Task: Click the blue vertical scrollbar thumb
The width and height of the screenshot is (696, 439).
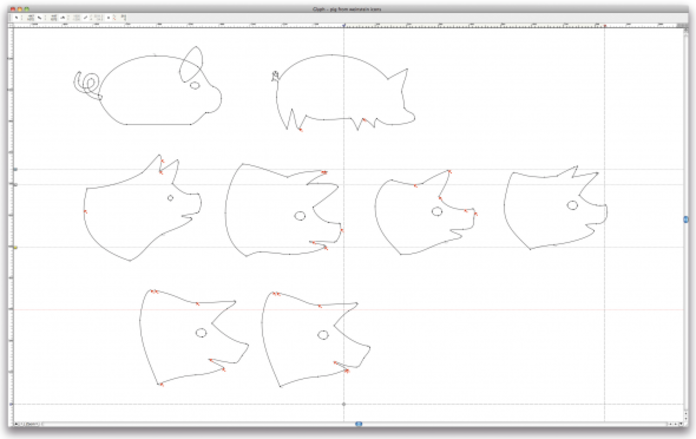Action: [x=686, y=219]
